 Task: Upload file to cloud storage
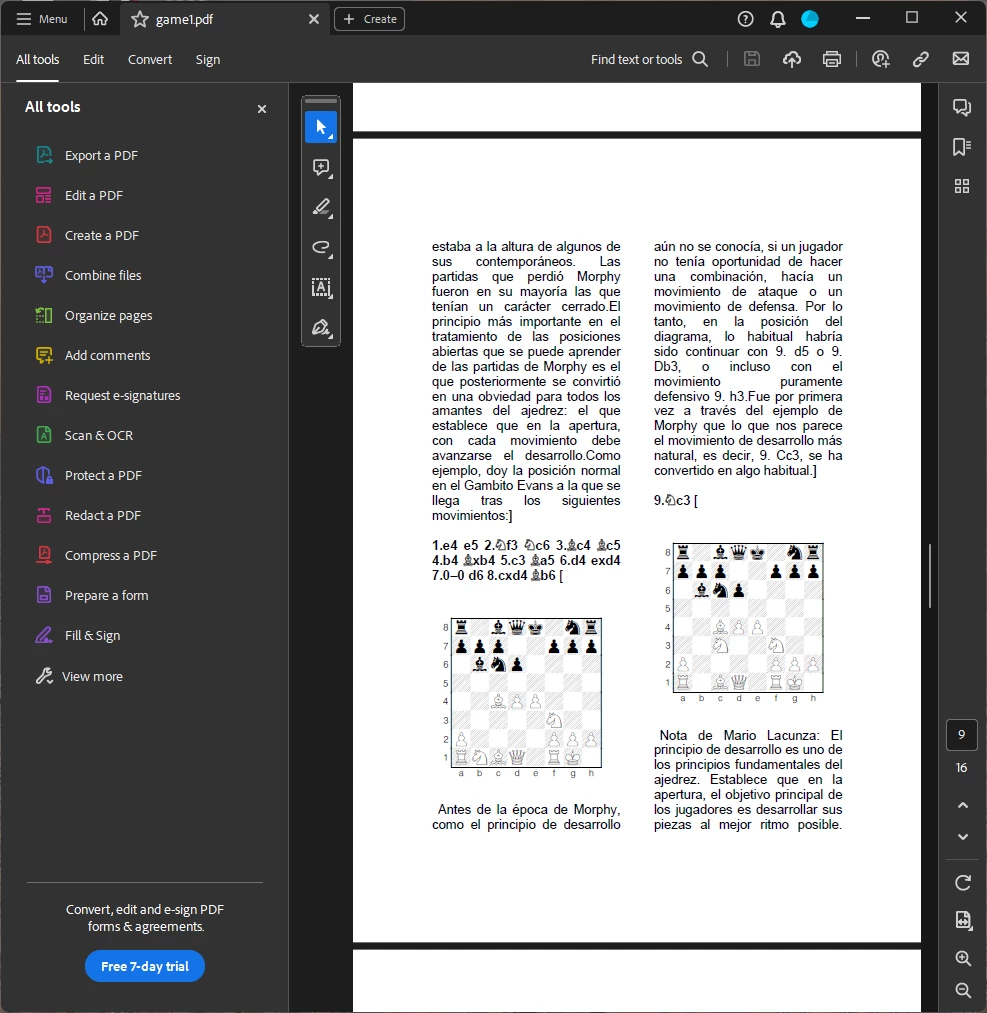click(792, 59)
